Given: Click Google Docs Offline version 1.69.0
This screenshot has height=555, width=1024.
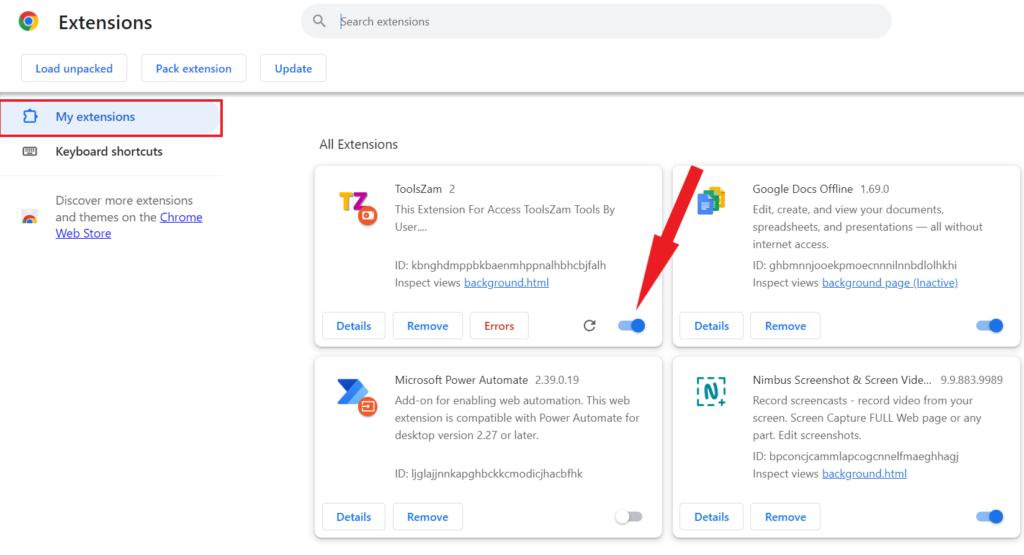Looking at the screenshot, I should (874, 189).
